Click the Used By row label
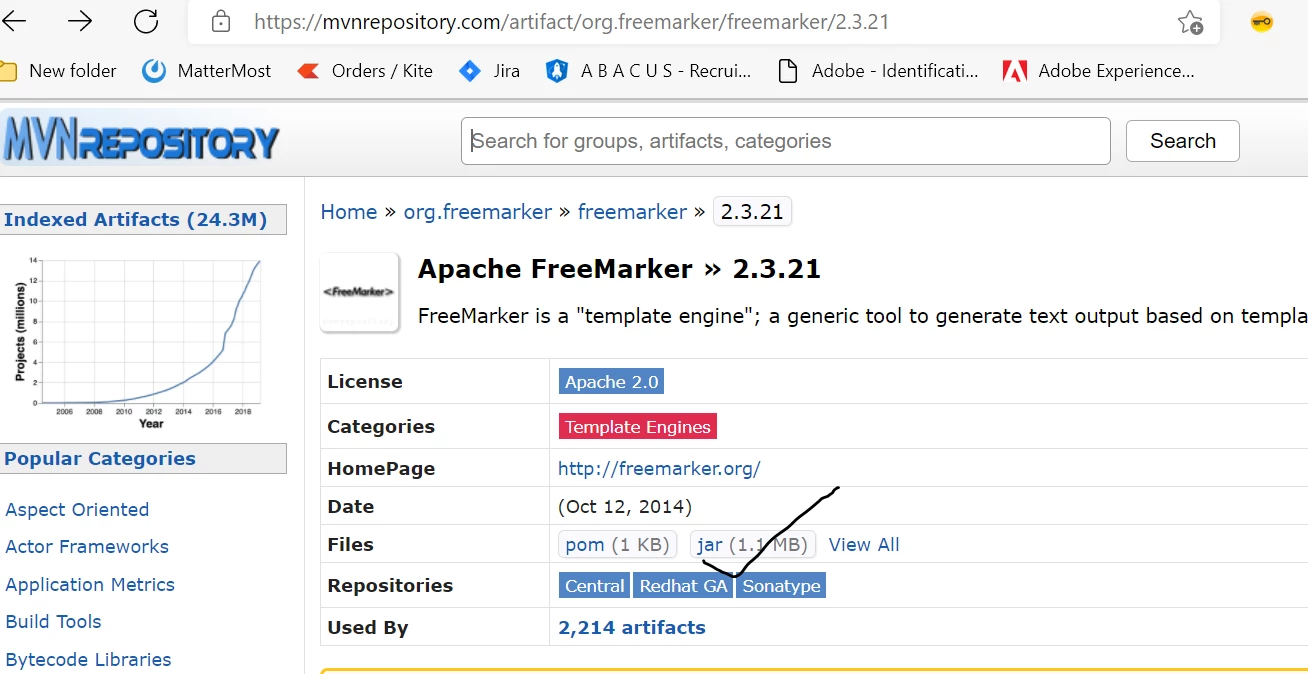 pos(368,628)
